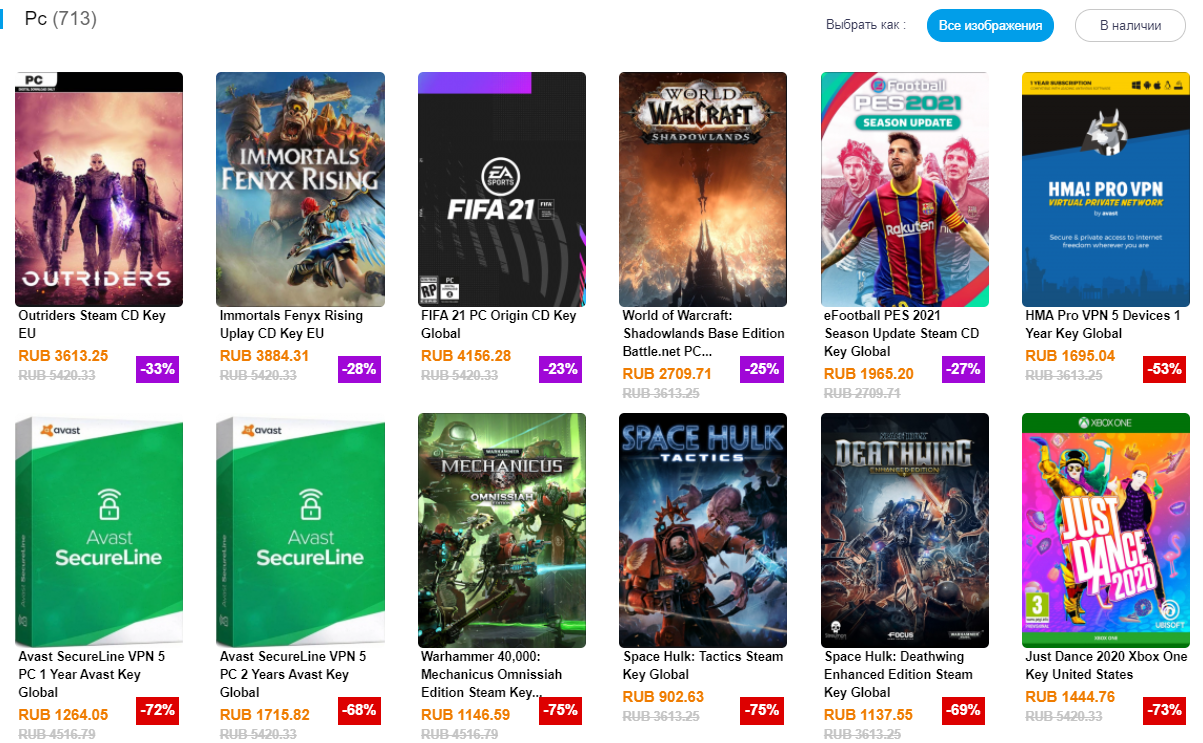Click the eFootball PES 2021 cover
The image size is (1203, 743).
(904, 189)
